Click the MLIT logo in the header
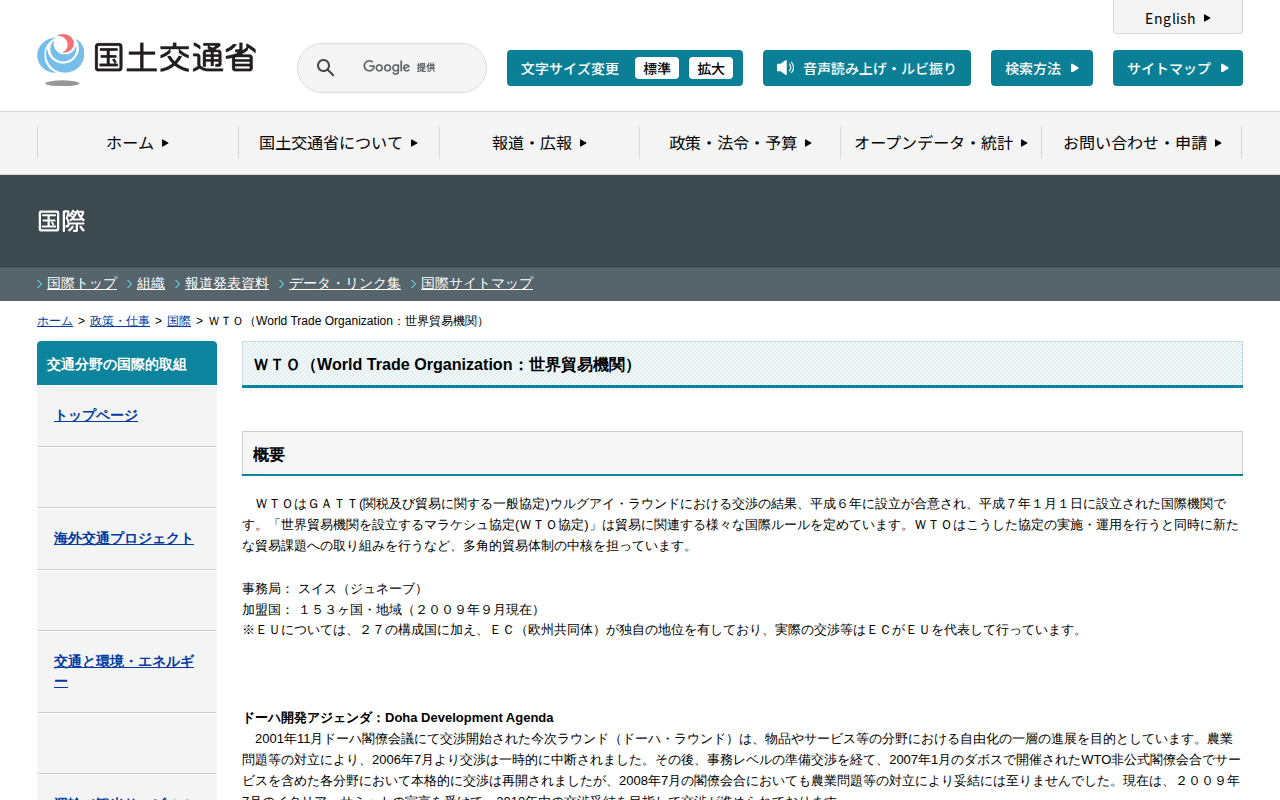Image resolution: width=1280 pixels, height=800 pixels. tap(146, 60)
